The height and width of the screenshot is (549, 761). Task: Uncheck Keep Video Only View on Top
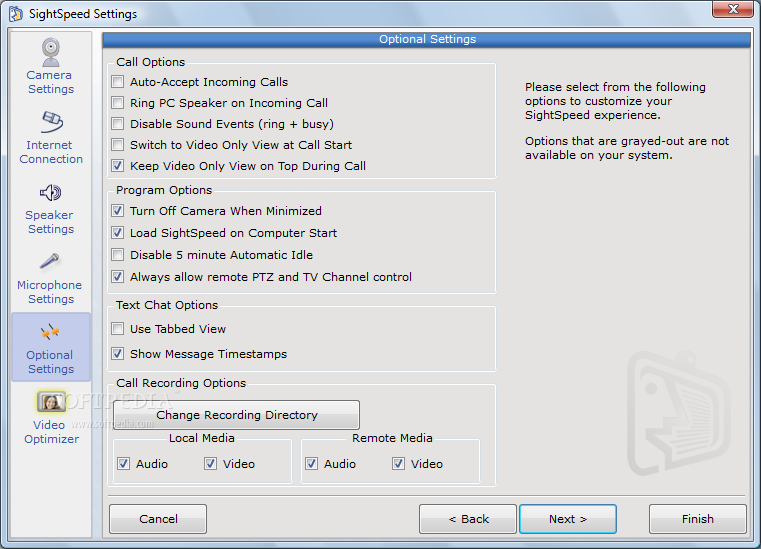point(117,166)
